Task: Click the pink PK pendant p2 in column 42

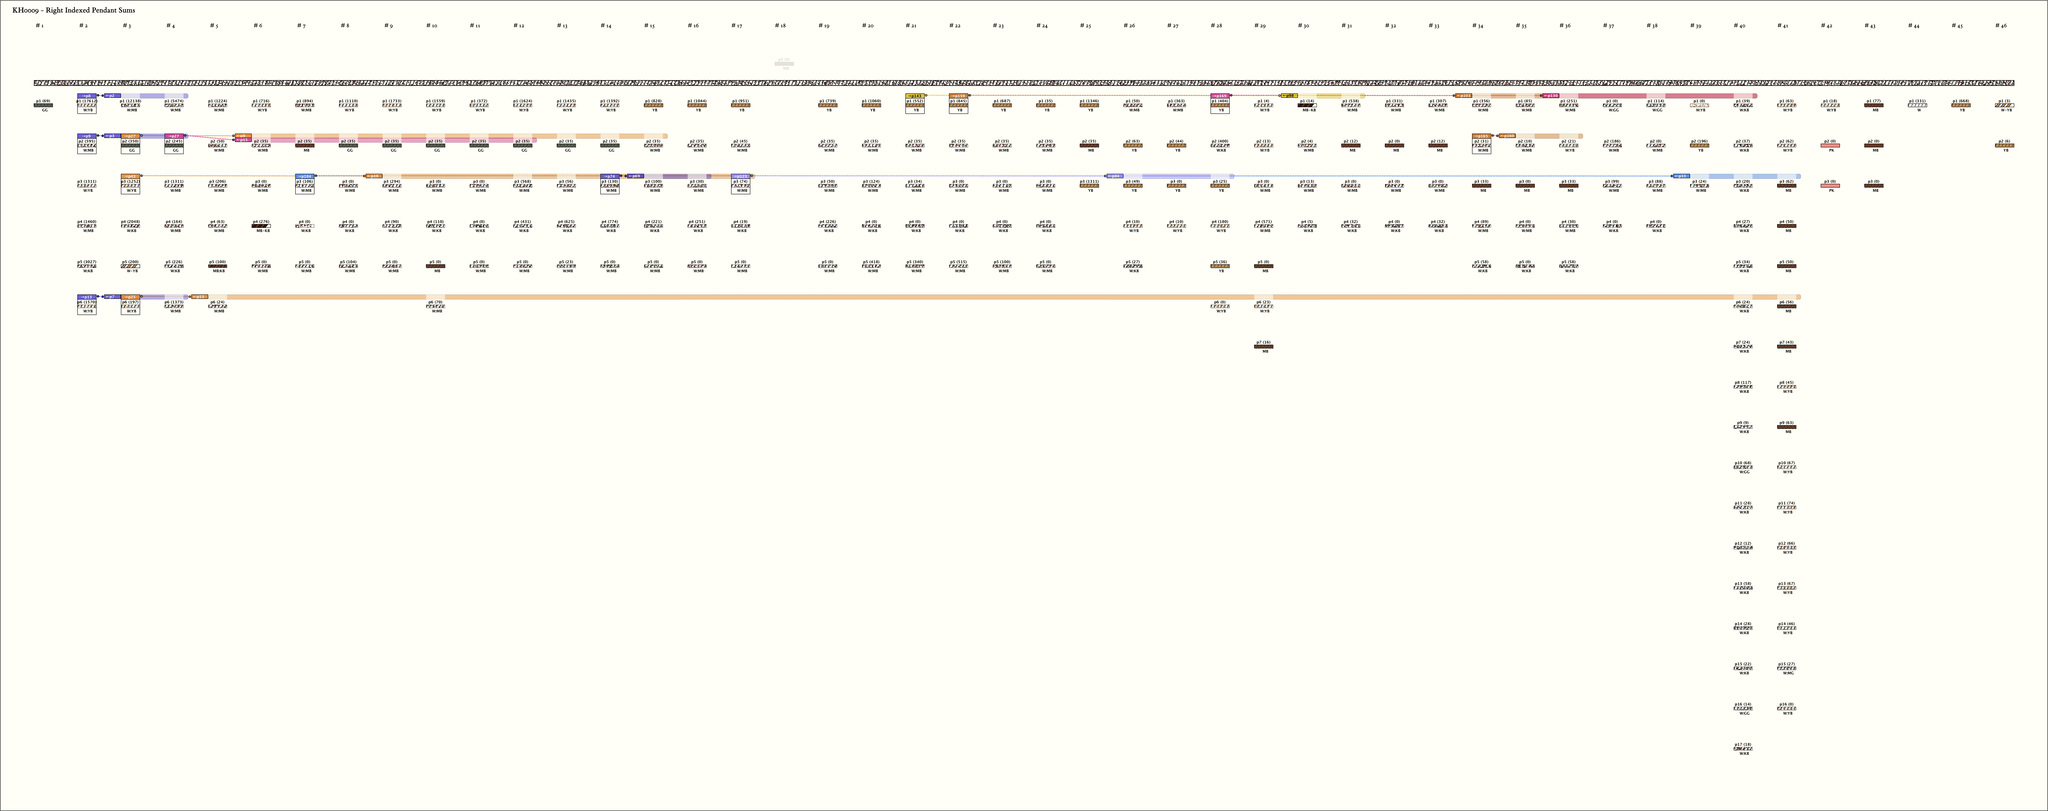Action: (x=1830, y=146)
